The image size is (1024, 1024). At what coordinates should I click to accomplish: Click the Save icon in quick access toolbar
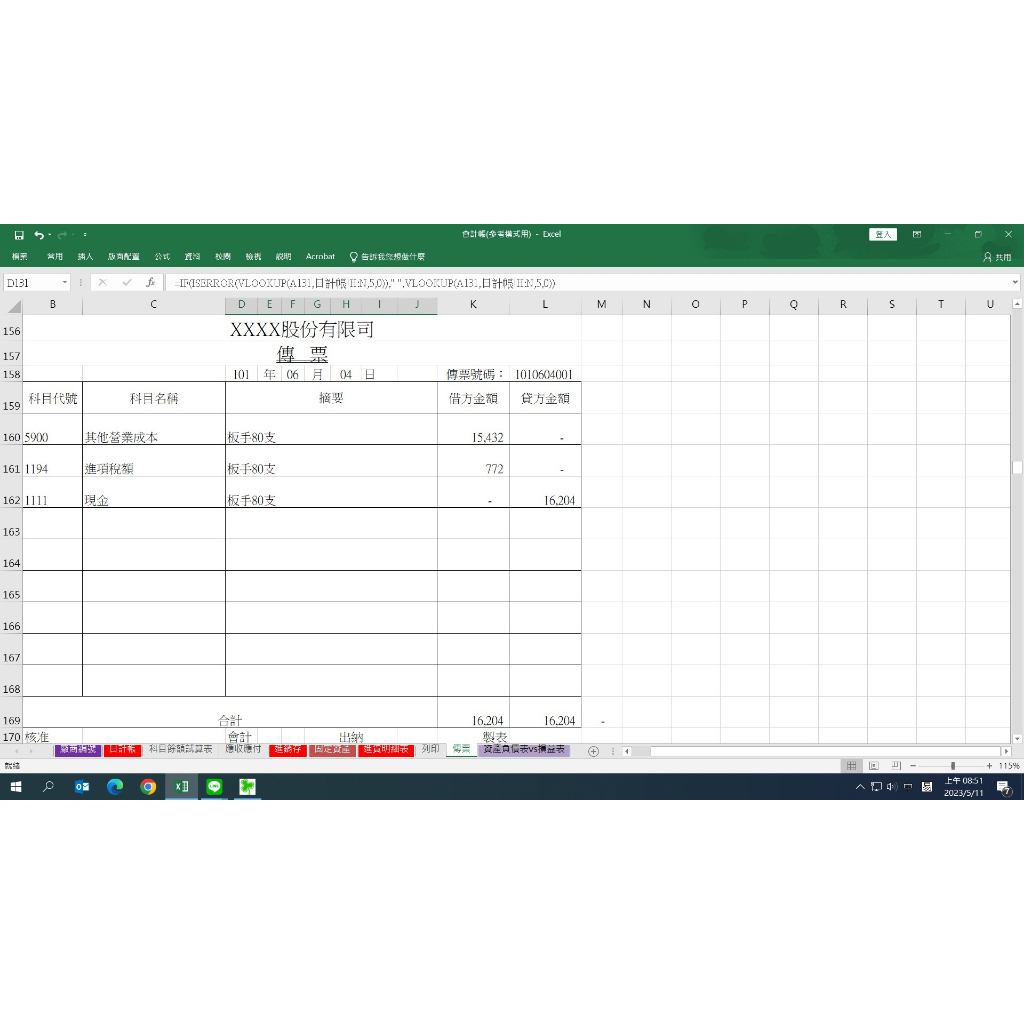tap(19, 235)
